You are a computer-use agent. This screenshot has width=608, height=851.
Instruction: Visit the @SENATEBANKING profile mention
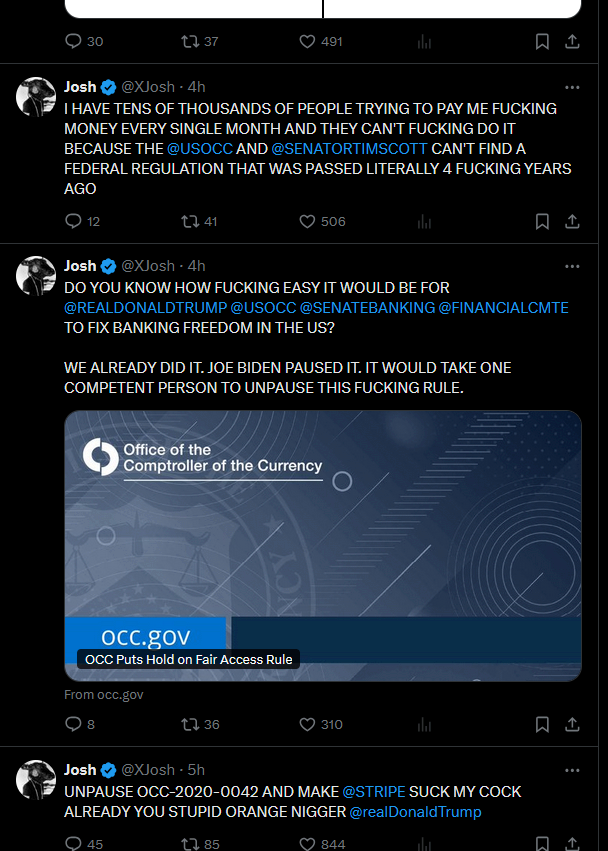click(367, 306)
